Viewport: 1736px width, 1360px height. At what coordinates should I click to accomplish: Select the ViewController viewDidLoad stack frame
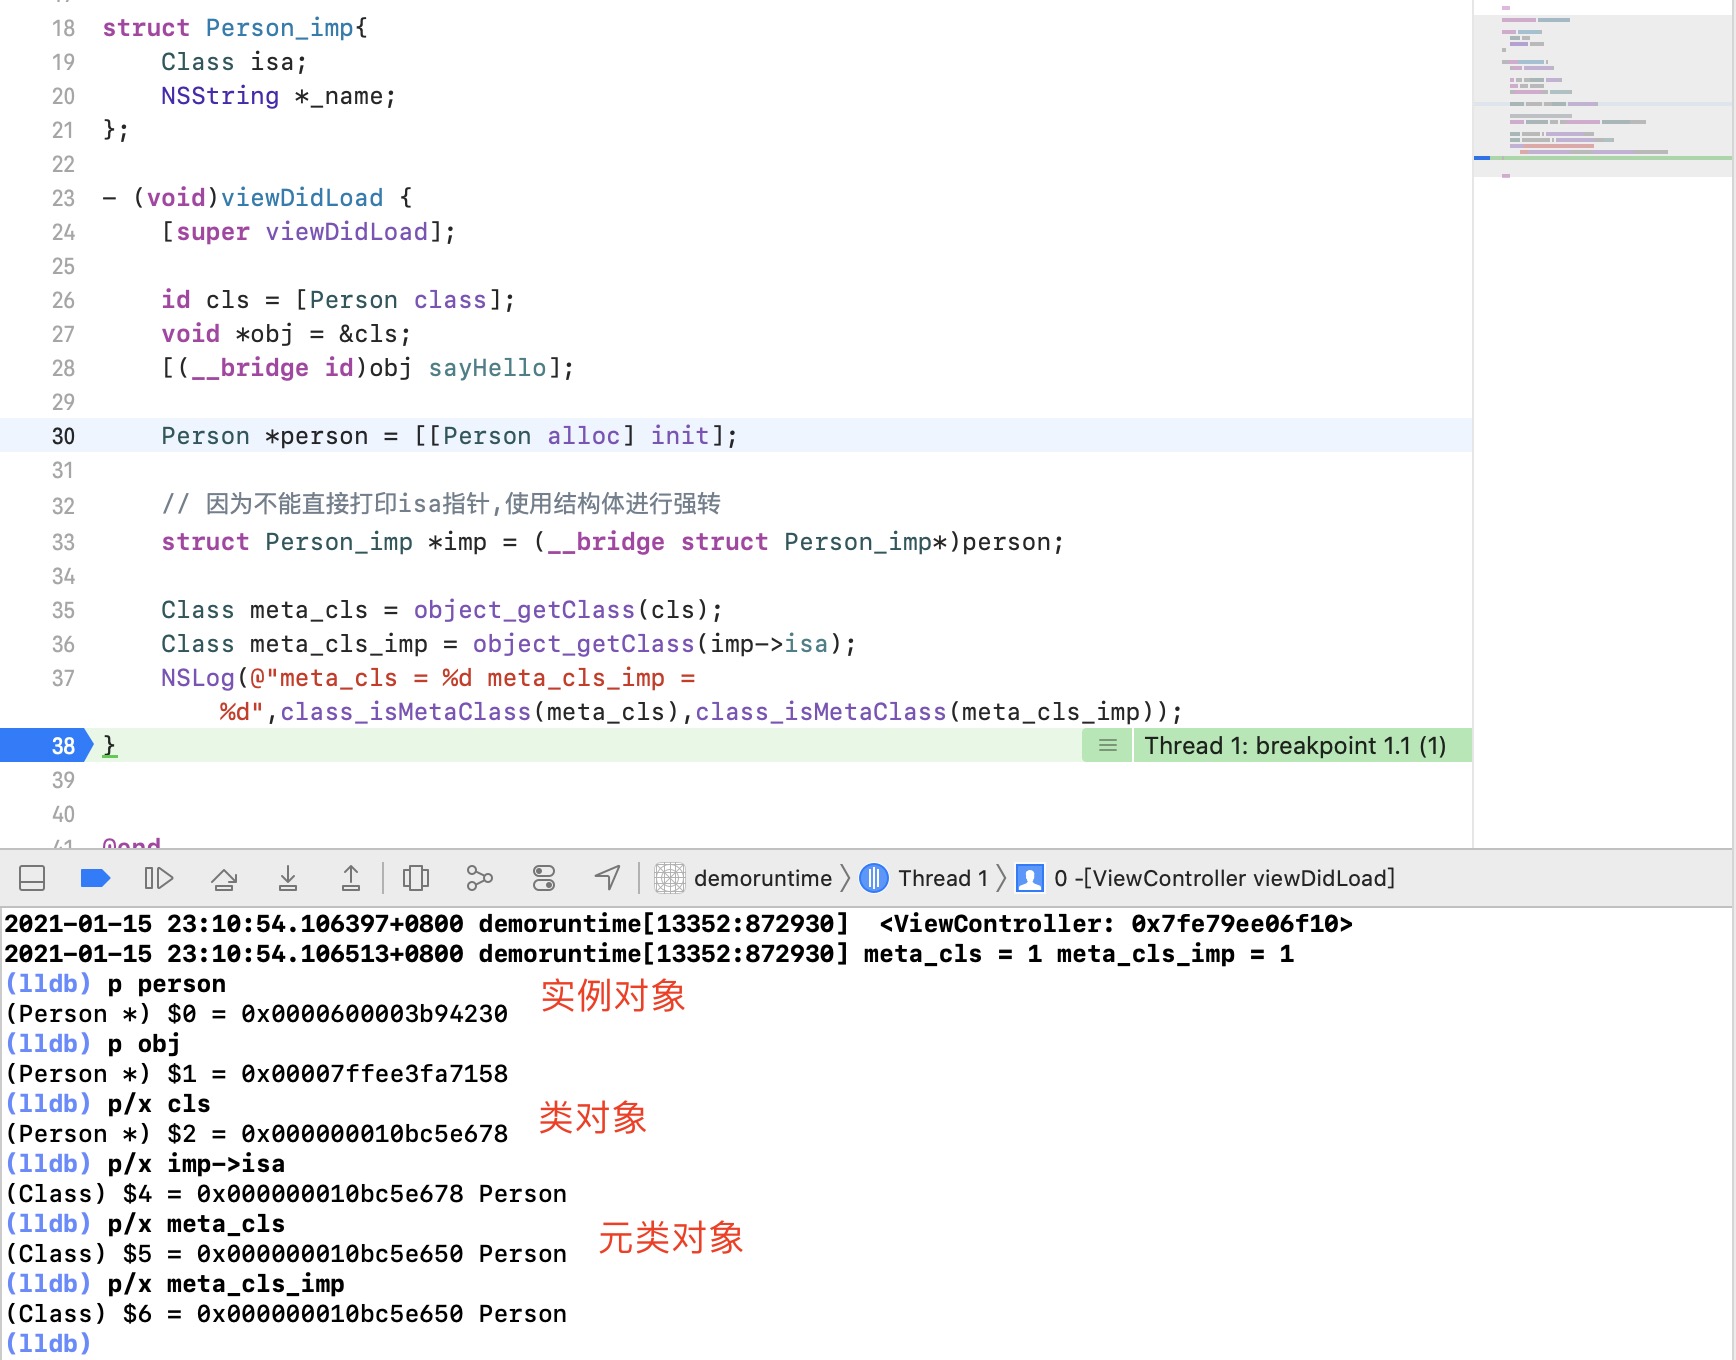click(1222, 878)
